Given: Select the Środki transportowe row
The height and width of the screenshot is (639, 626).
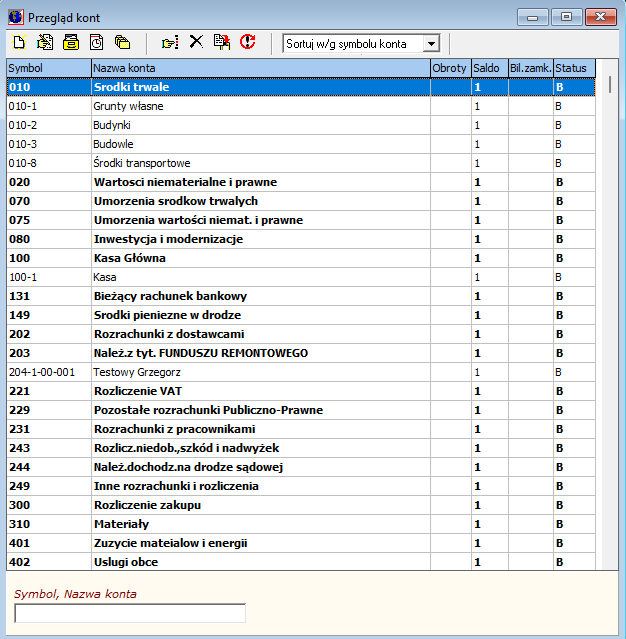Looking at the screenshot, I should tap(301, 163).
